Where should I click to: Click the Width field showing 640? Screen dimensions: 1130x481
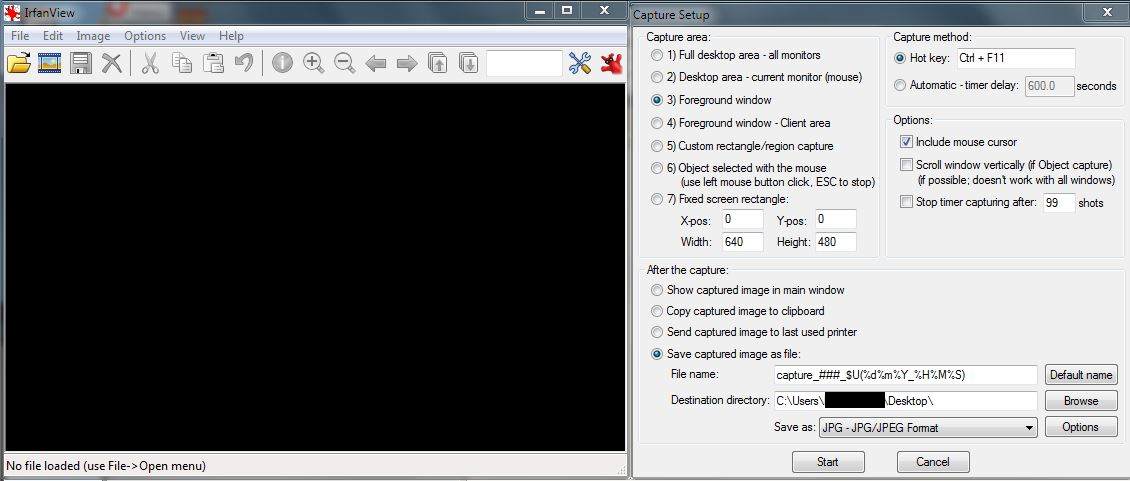click(742, 242)
